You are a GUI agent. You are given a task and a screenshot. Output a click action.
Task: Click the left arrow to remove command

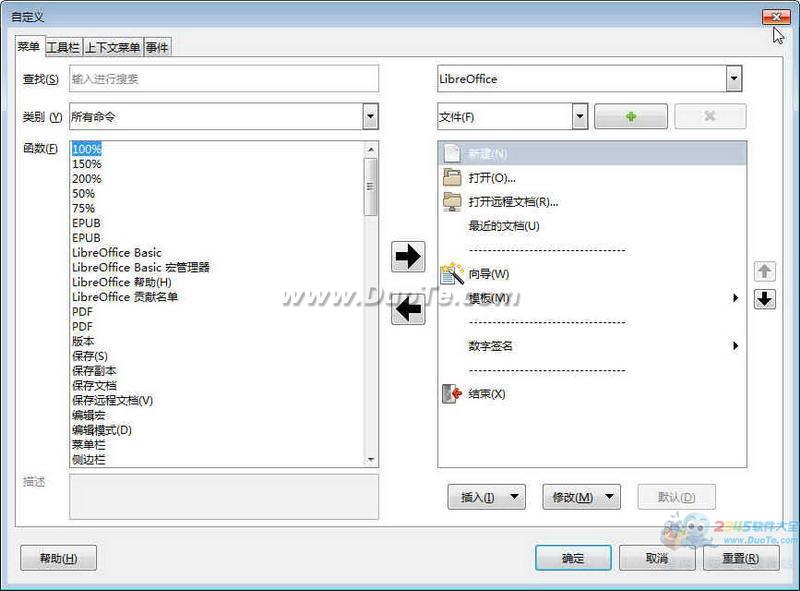(408, 309)
